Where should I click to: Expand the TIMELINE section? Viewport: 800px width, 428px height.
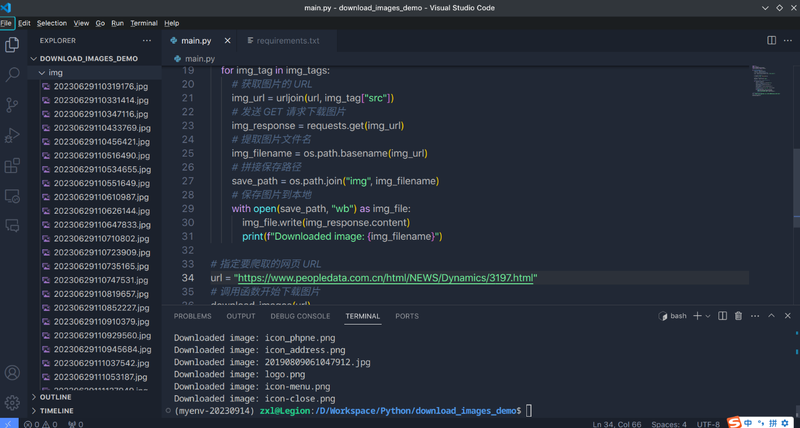pyautogui.click(x=56, y=411)
